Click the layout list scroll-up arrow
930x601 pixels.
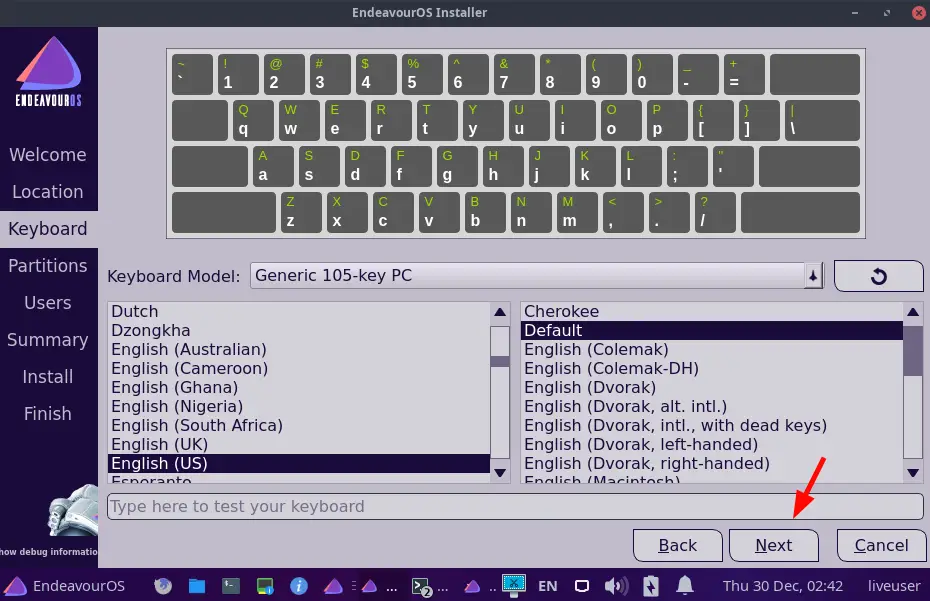(500, 312)
